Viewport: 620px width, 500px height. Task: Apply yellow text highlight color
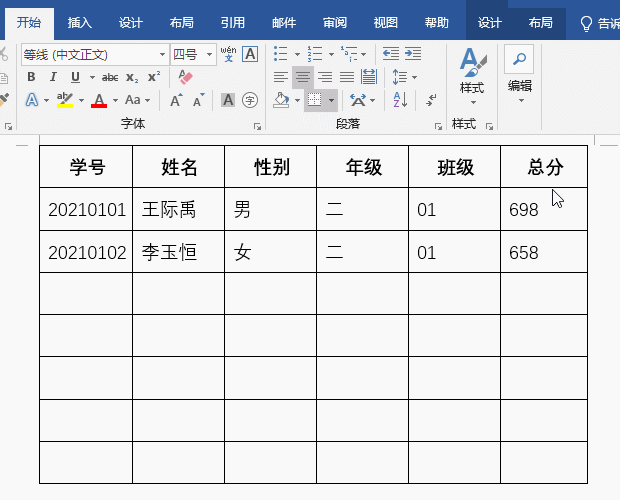[65, 100]
